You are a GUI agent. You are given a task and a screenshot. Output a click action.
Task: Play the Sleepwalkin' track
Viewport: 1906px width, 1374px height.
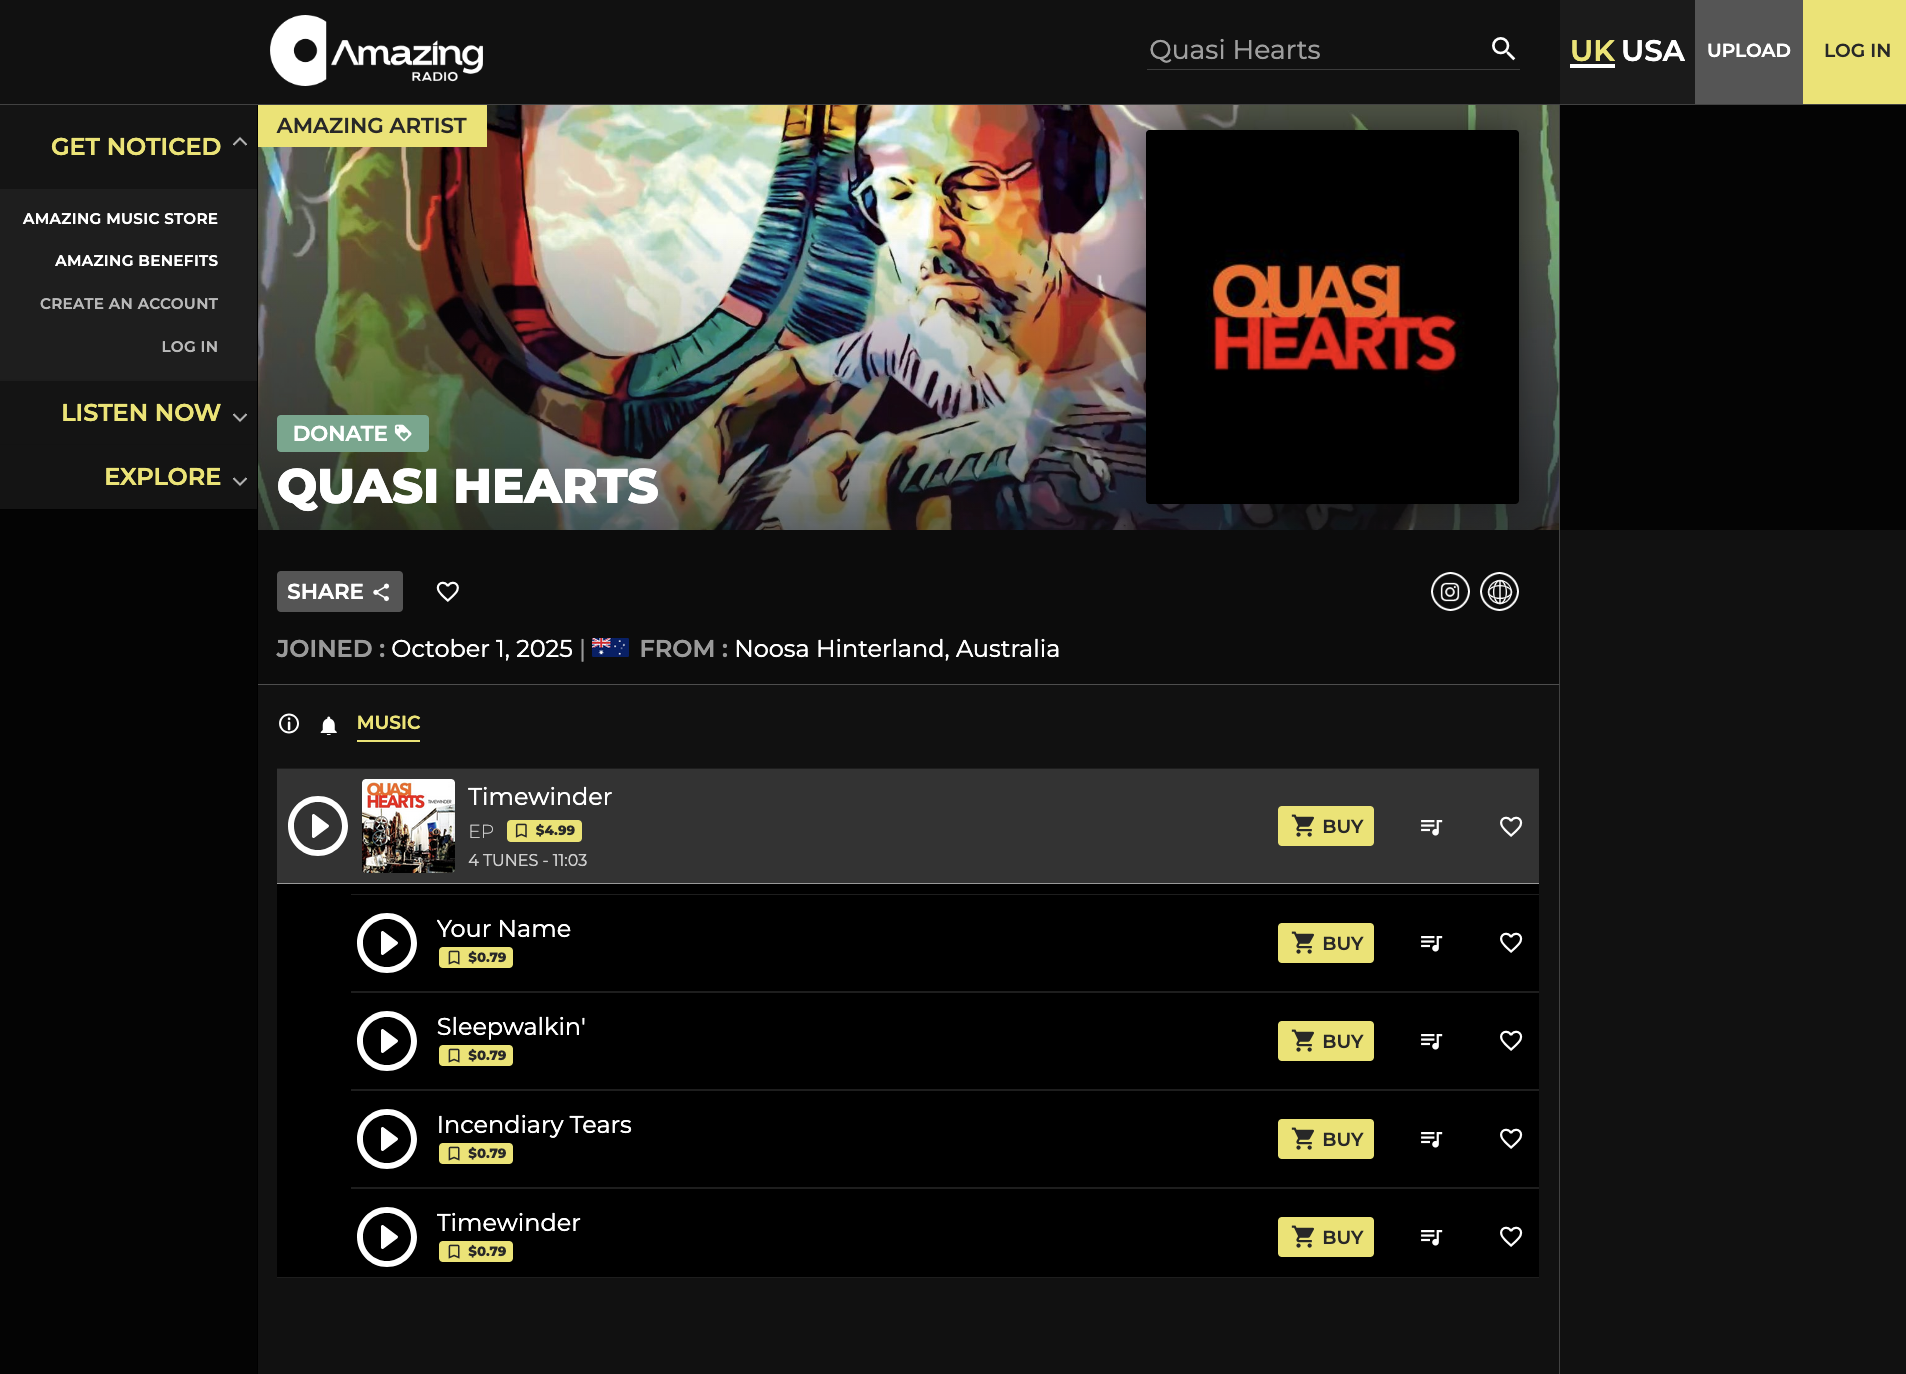387,1041
